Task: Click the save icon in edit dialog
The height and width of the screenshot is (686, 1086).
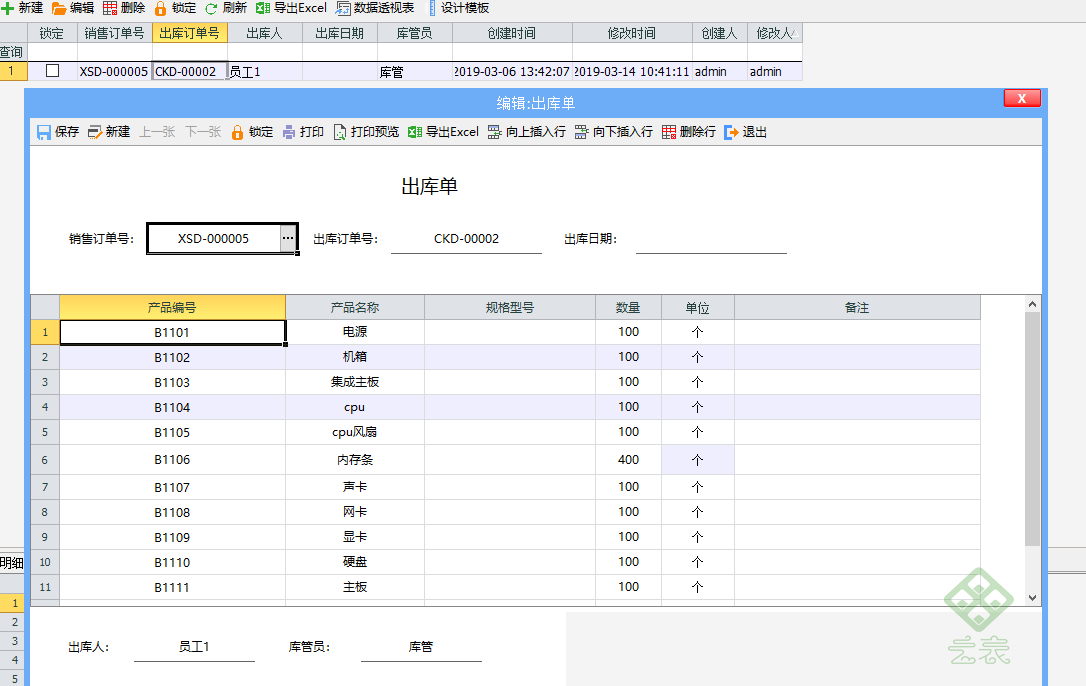Action: pos(44,132)
